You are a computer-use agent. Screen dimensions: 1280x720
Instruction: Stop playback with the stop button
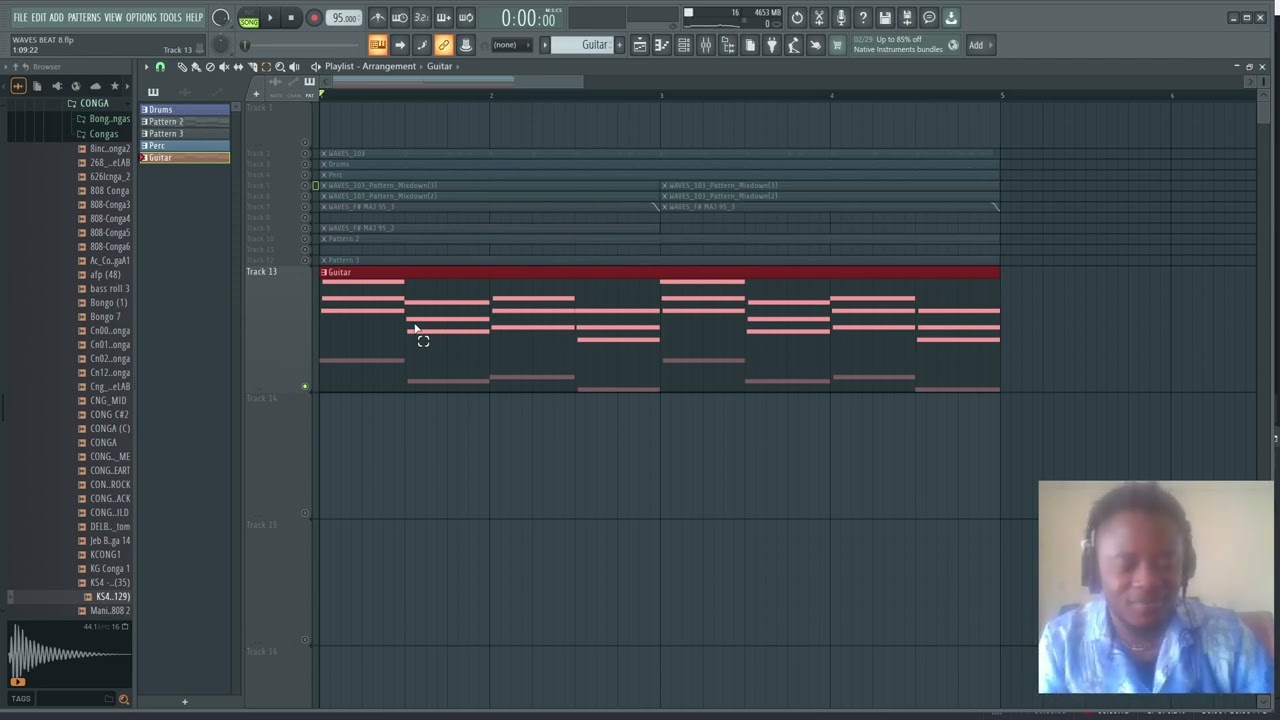[291, 18]
